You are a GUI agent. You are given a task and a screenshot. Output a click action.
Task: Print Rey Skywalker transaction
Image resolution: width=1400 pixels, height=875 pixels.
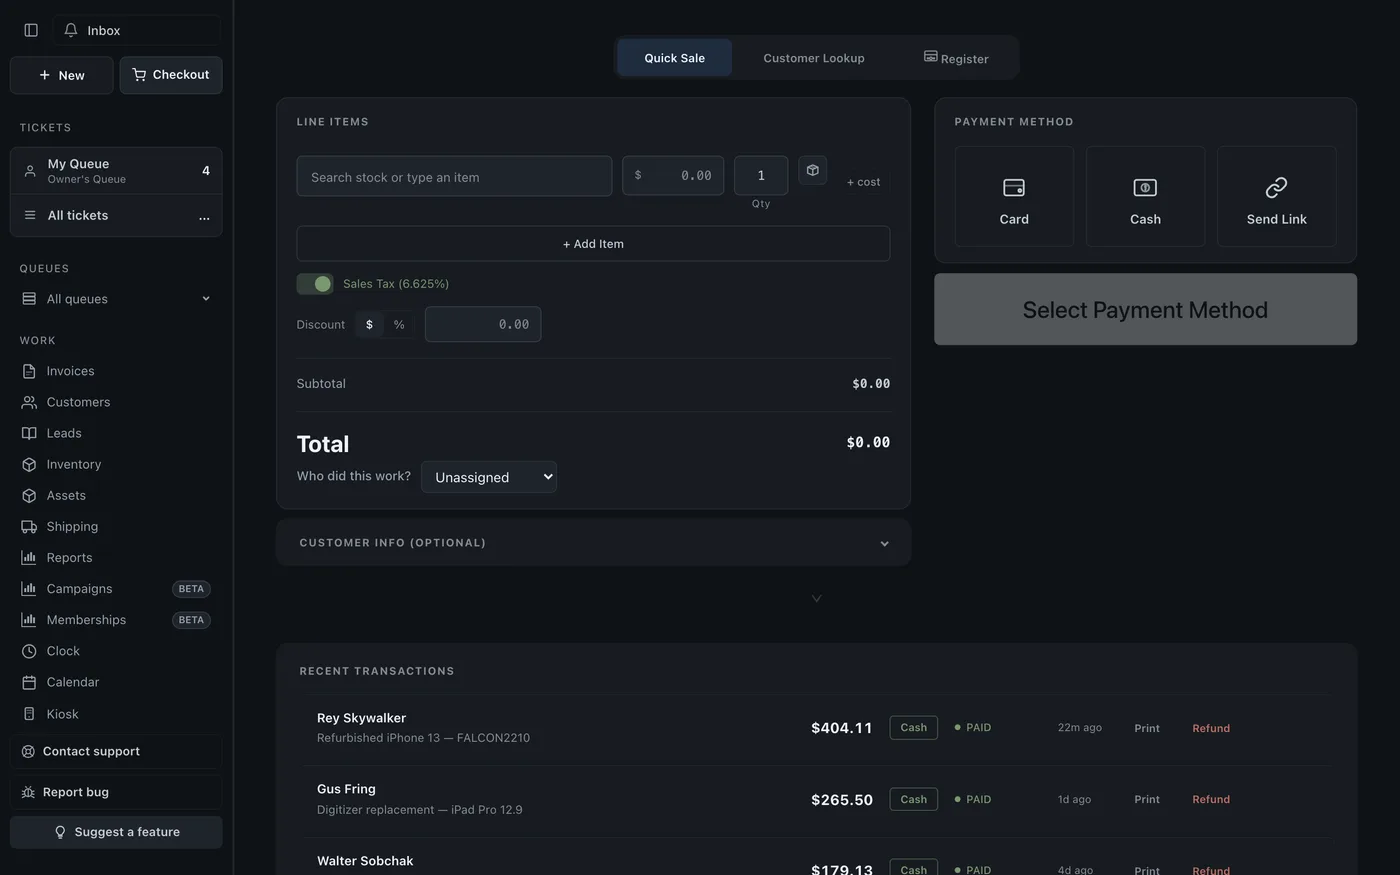tap(1147, 728)
